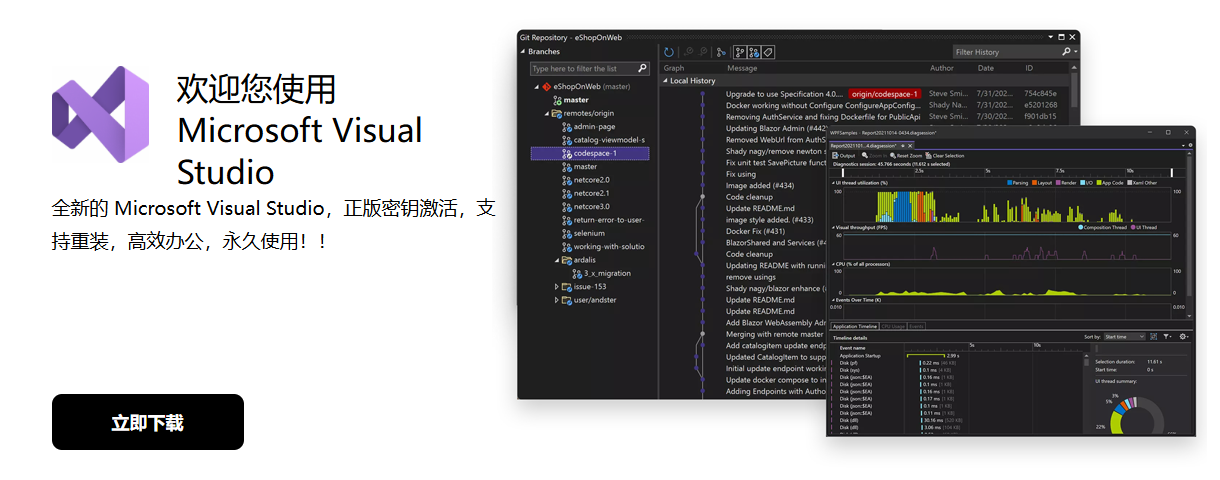Select the 3_x_migration branch
Viewport: 1220px width, 480px height.
607,273
